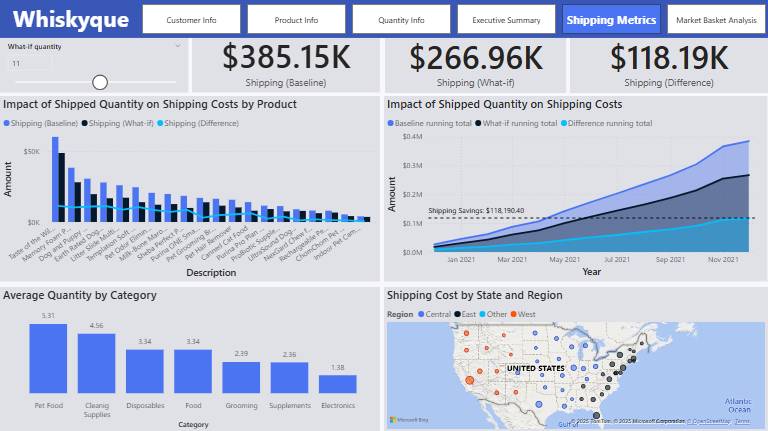Image resolution: width=768 pixels, height=431 pixels.
Task: Select the East region legend item
Action: 465,314
